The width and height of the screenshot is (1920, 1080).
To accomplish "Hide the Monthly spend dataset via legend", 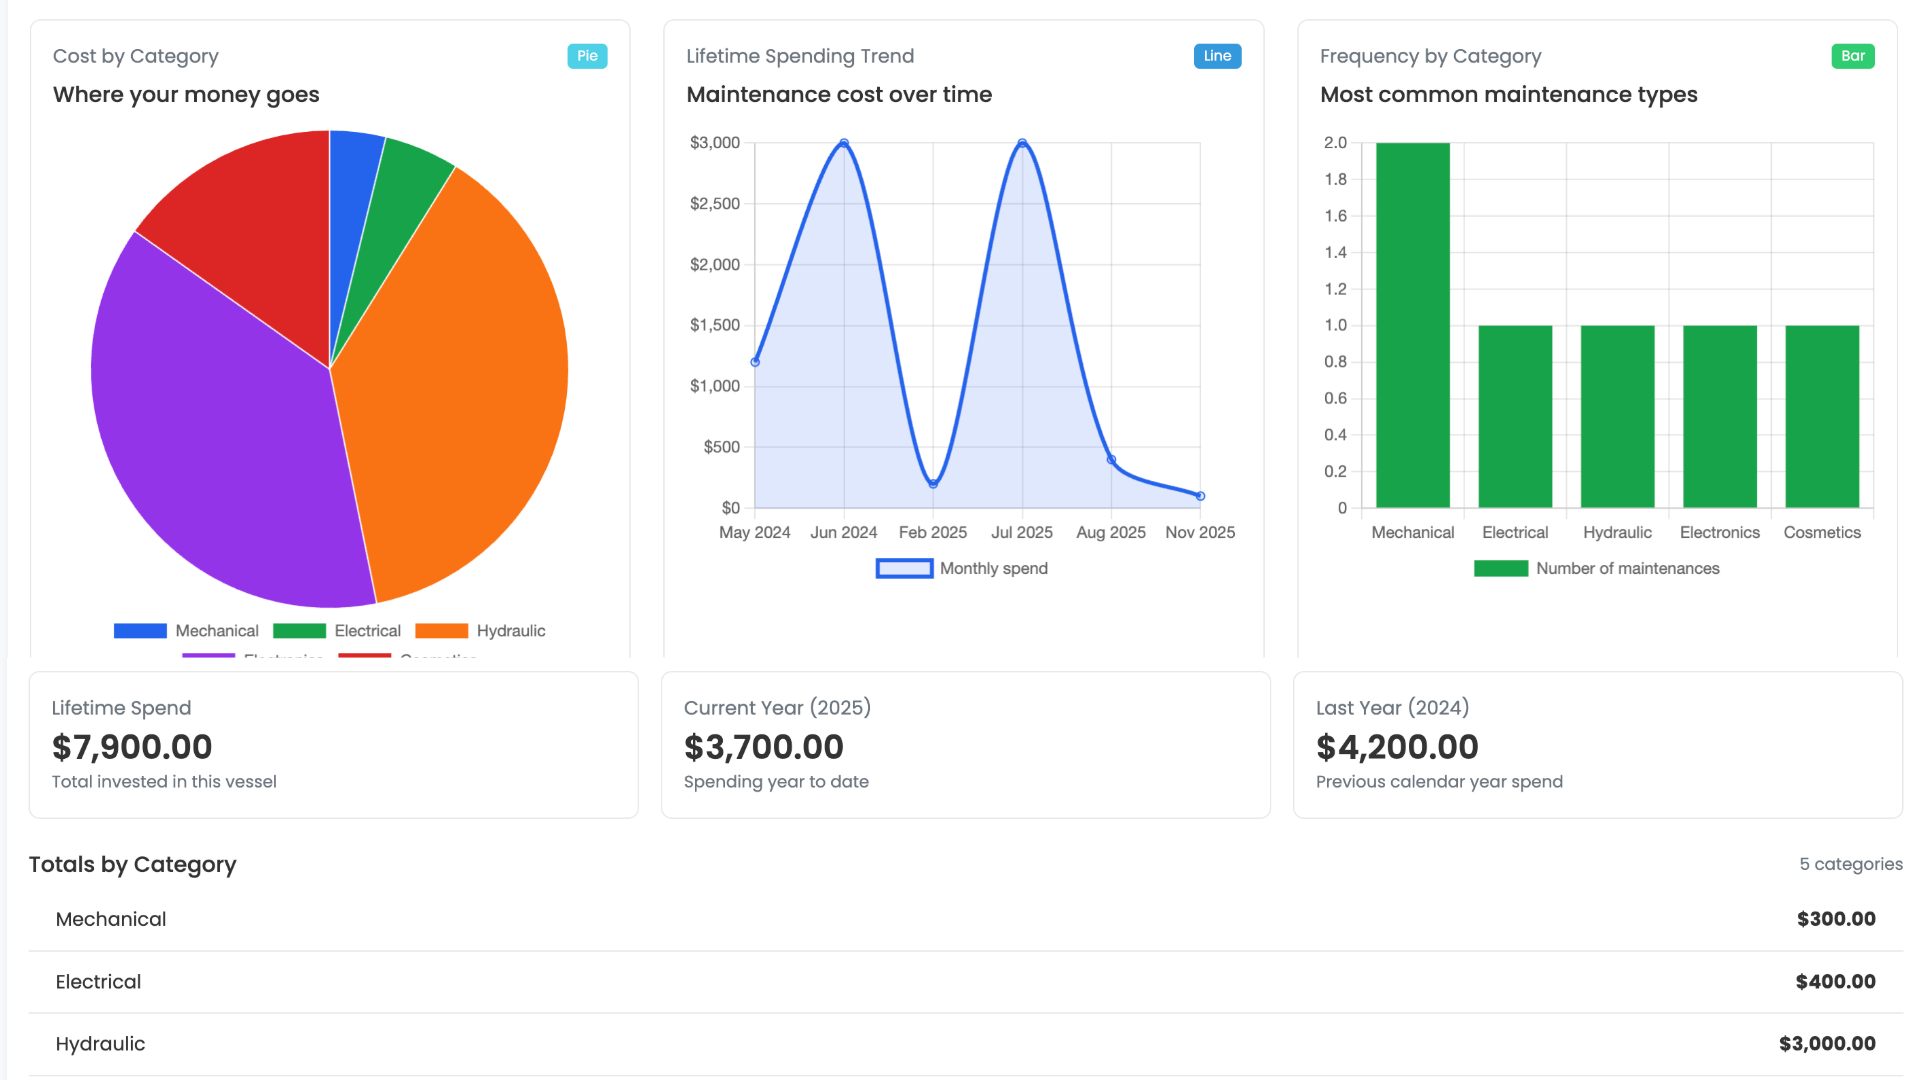I will click(962, 569).
